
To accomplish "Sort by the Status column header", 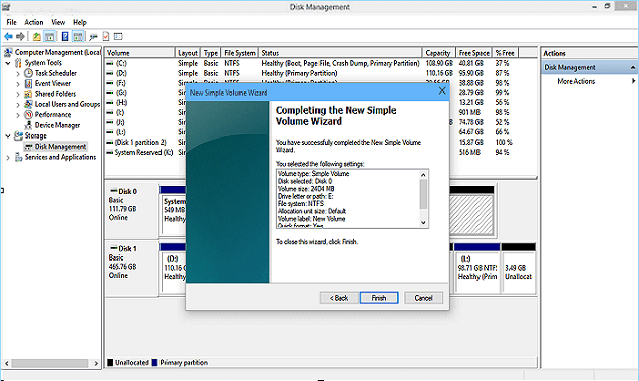I will pos(340,53).
